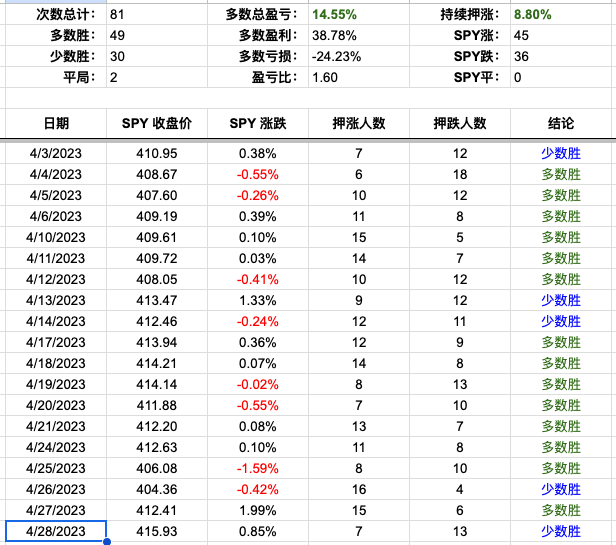Select the total count value 81

tap(117, 15)
